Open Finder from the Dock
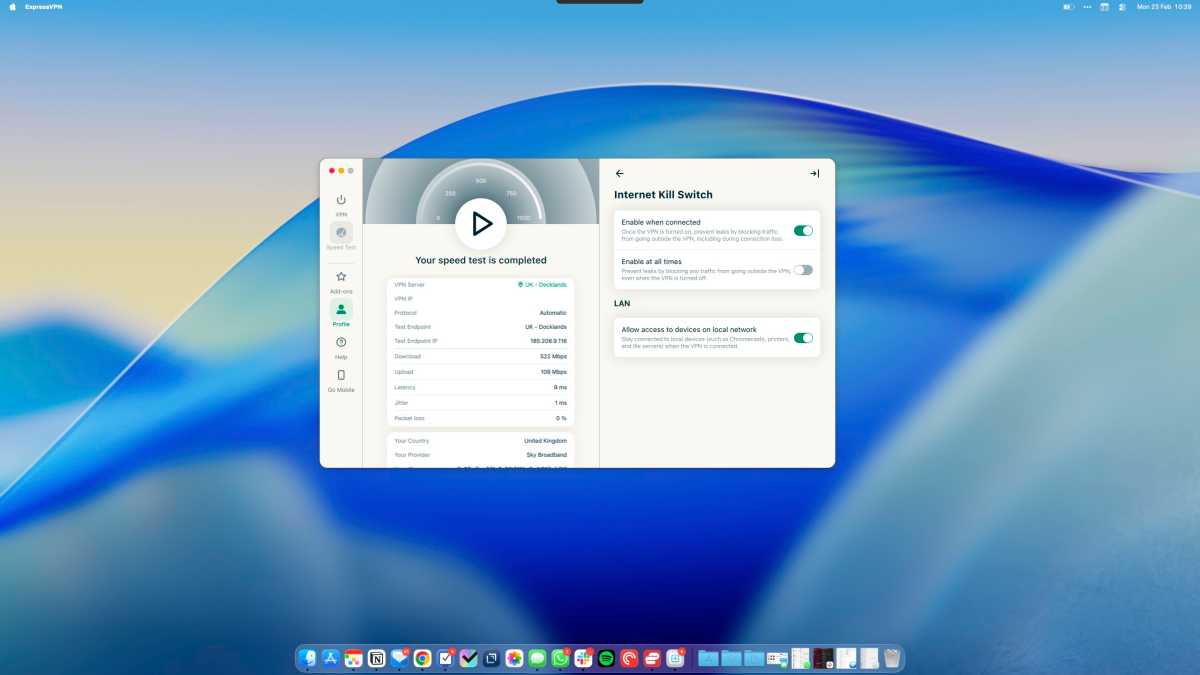 (307, 658)
